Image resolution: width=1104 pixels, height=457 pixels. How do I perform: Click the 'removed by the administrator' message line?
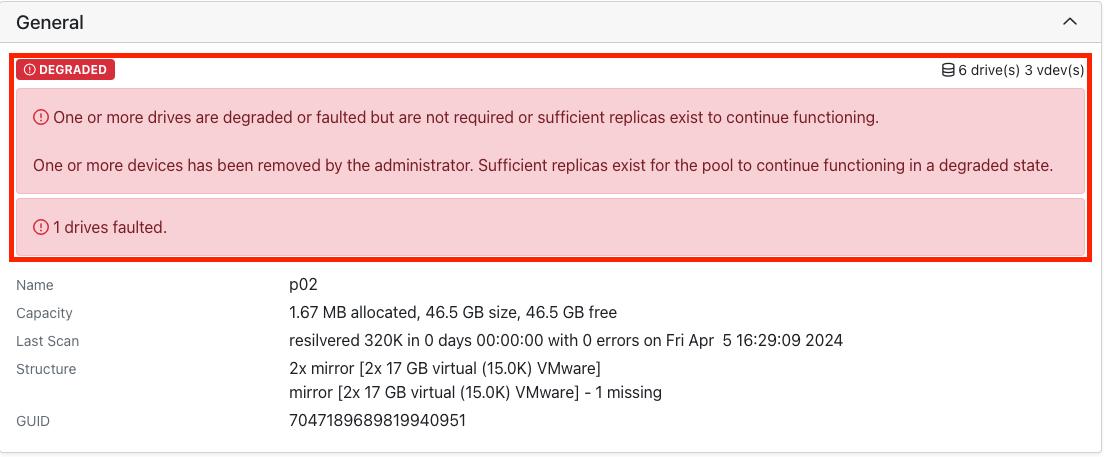pos(542,165)
